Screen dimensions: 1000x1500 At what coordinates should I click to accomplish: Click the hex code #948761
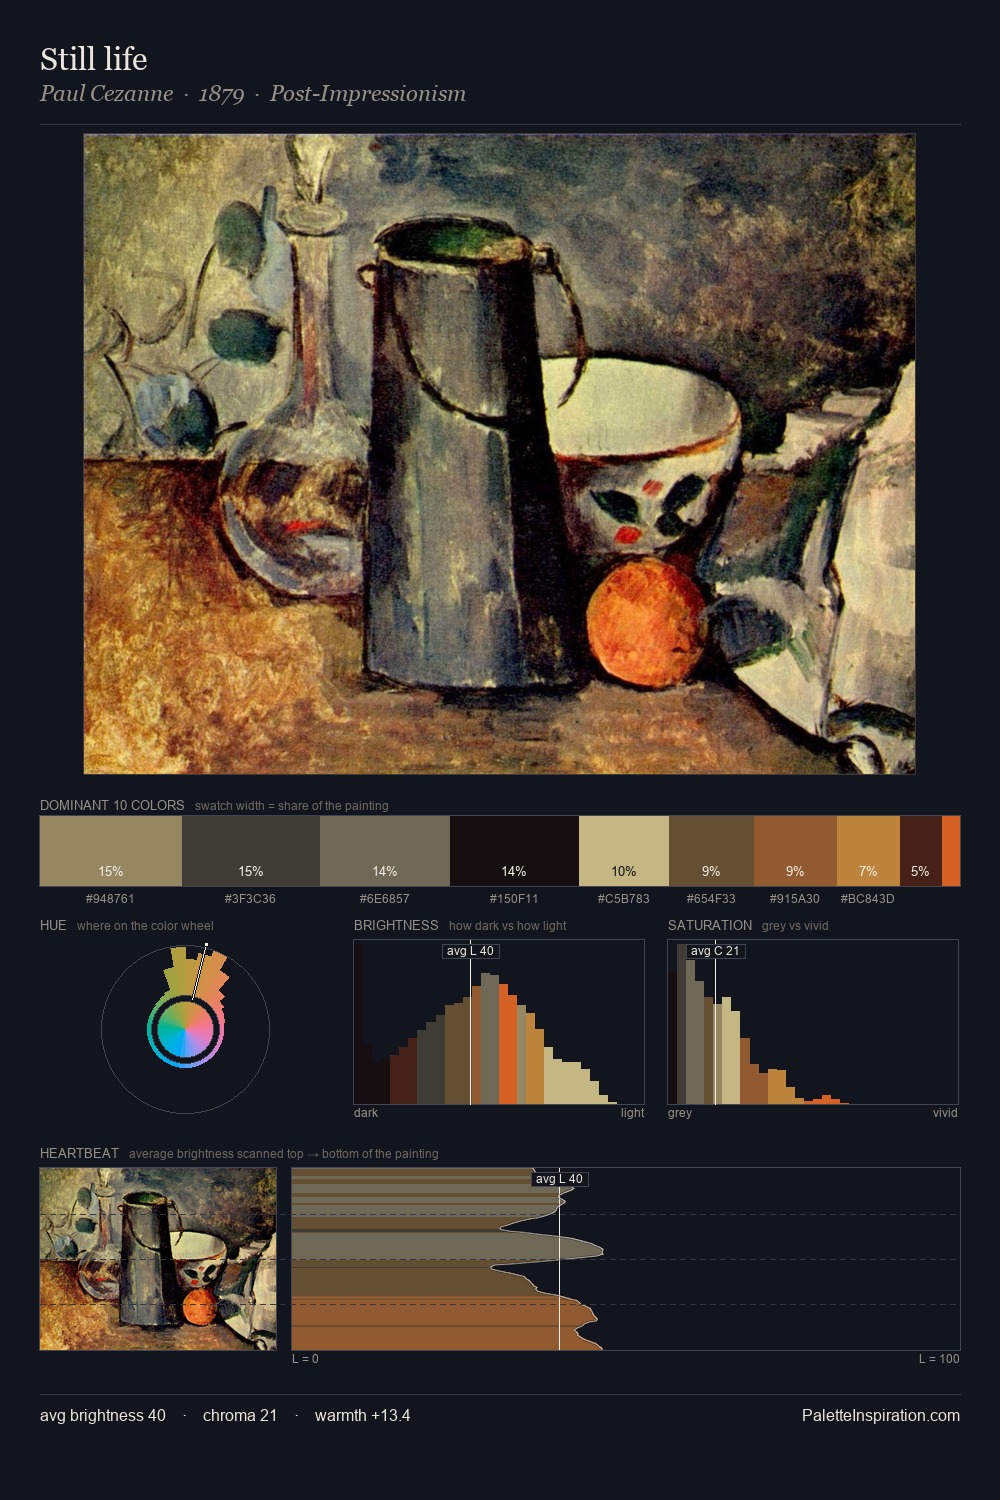(110, 898)
